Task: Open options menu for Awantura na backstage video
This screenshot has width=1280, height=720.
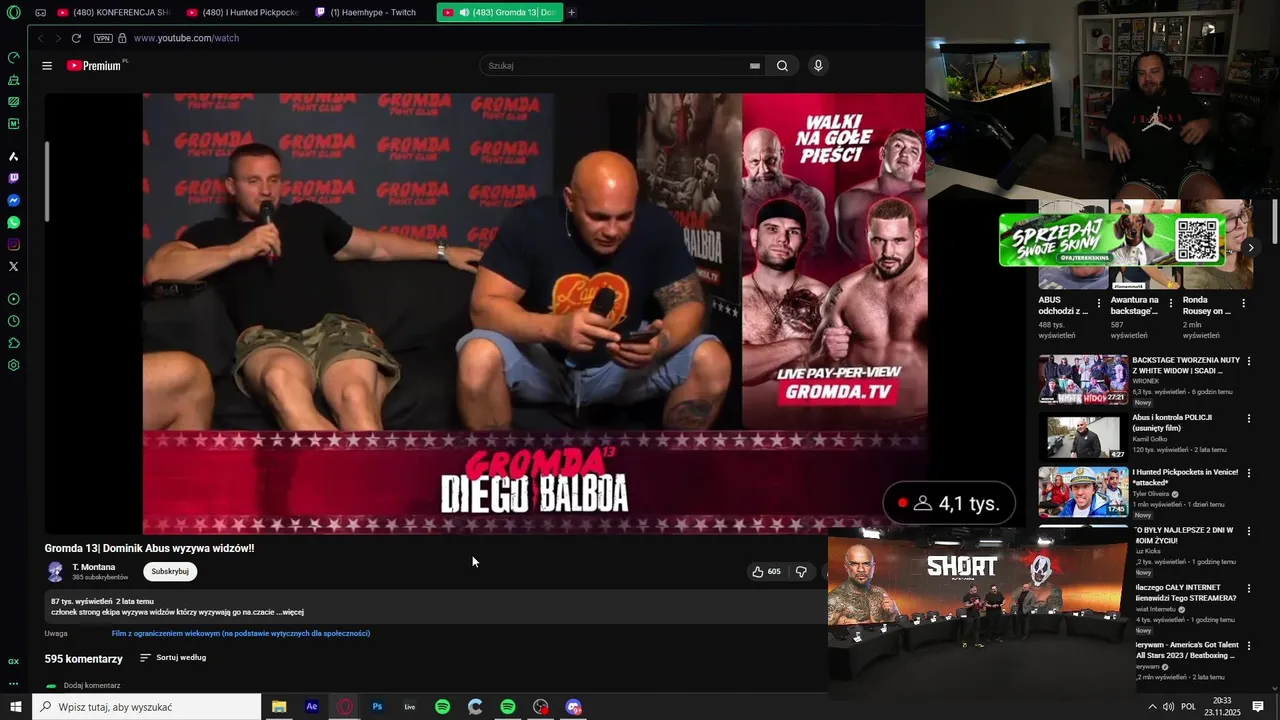Action: pyautogui.click(x=1171, y=304)
